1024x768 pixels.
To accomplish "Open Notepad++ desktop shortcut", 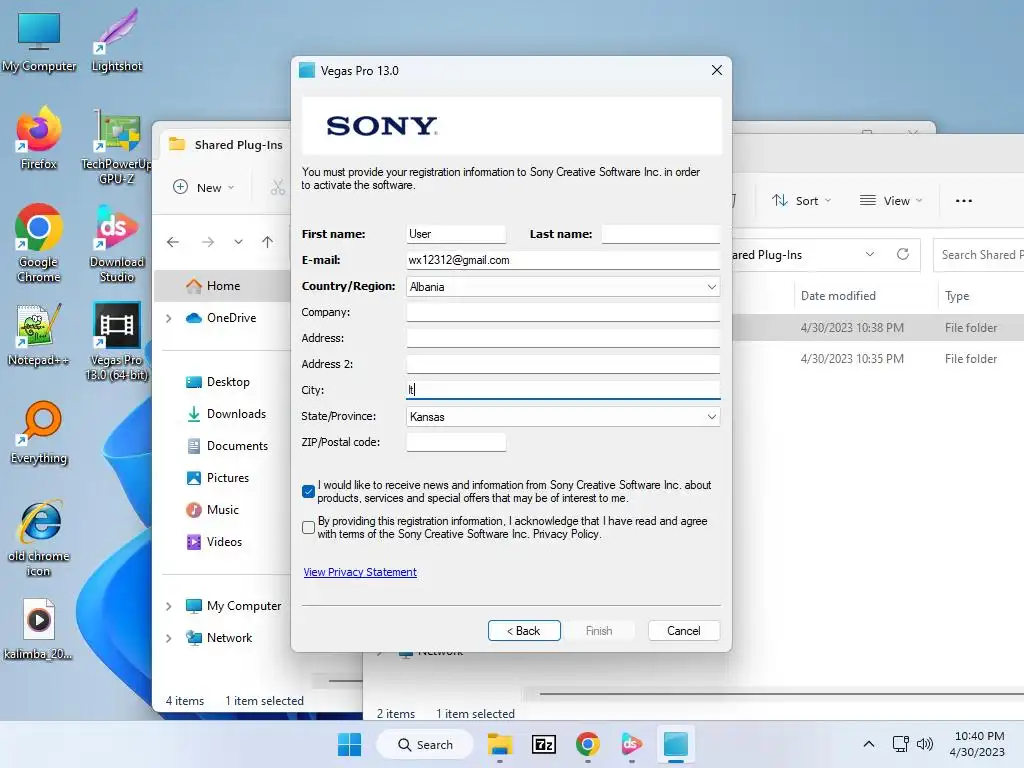I will (x=39, y=334).
